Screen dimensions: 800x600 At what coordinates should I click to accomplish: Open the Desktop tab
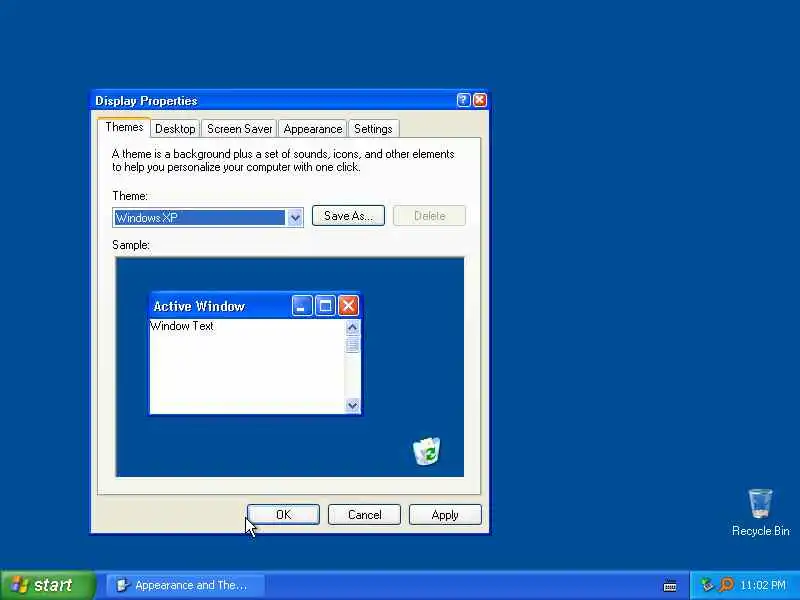tap(175, 129)
